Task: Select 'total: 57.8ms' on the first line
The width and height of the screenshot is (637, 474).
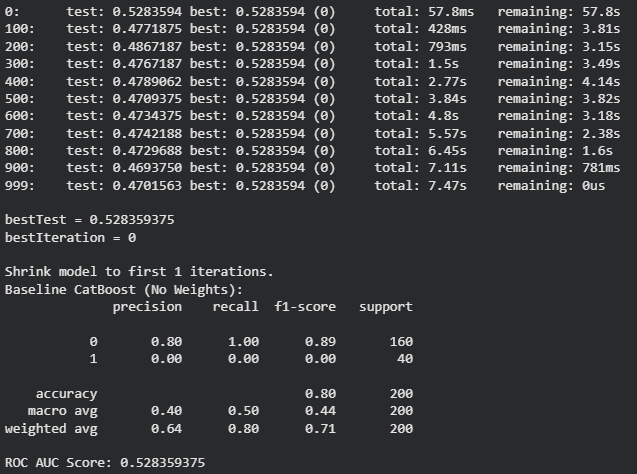Action: click(x=424, y=12)
